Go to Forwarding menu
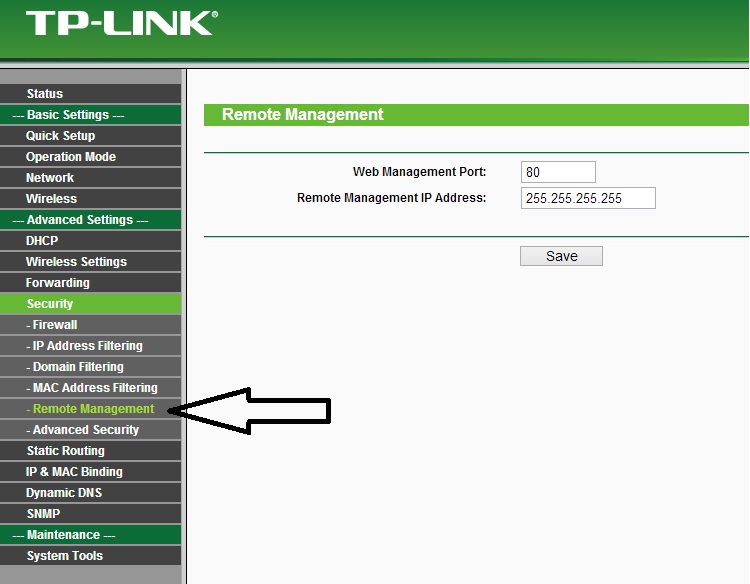Viewport: 750px width, 584px height. click(x=90, y=283)
